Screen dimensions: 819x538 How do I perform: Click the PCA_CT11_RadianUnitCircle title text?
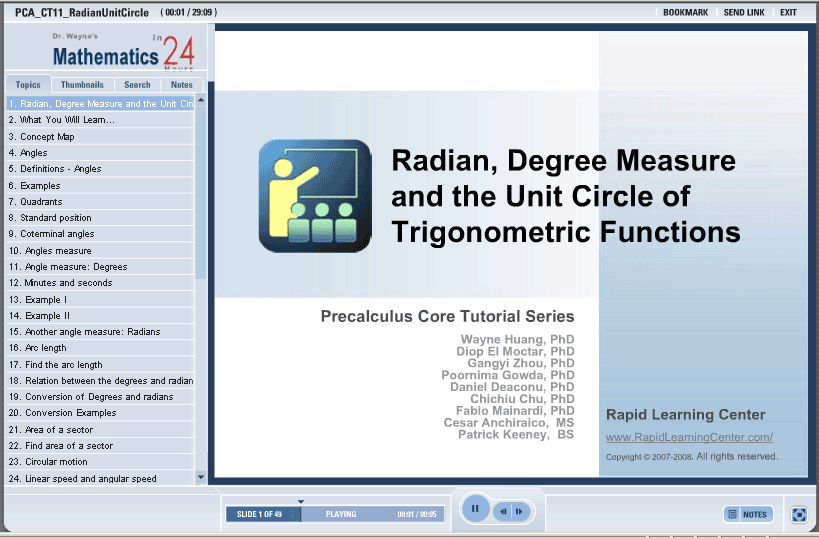coord(82,13)
